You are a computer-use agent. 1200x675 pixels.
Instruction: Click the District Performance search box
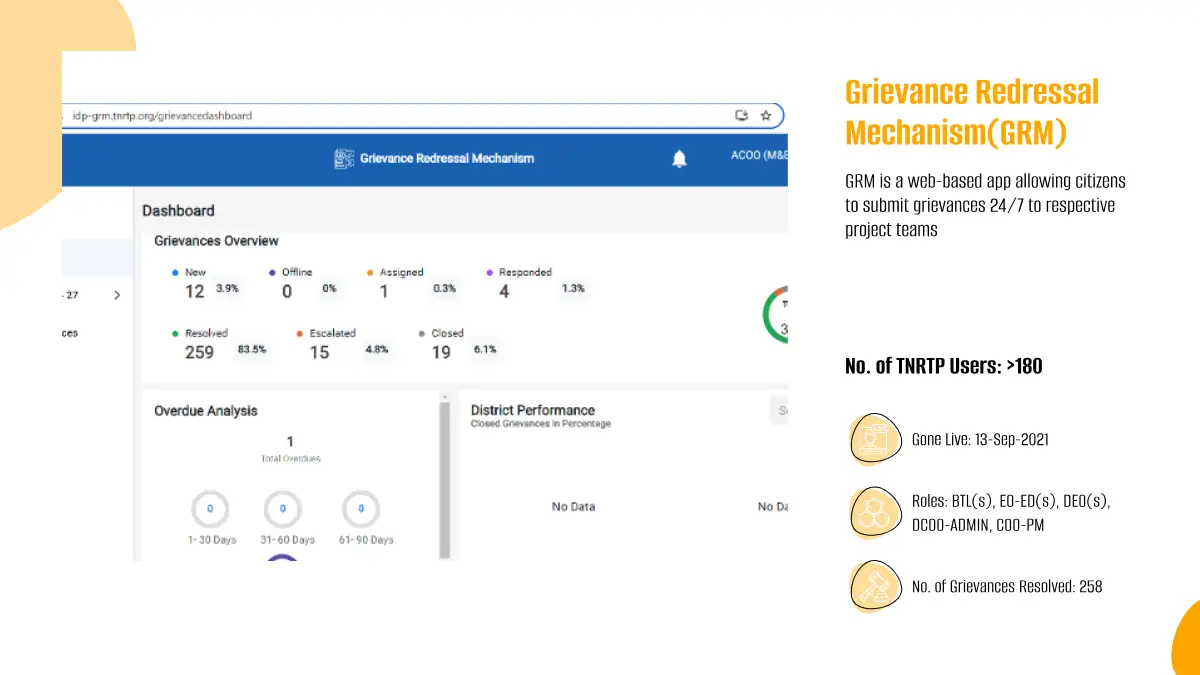(x=779, y=411)
